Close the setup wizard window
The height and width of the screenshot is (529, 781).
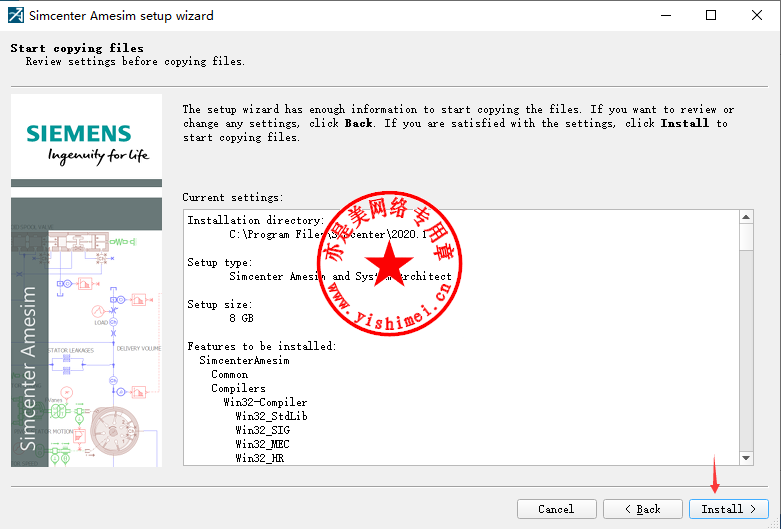(757, 15)
